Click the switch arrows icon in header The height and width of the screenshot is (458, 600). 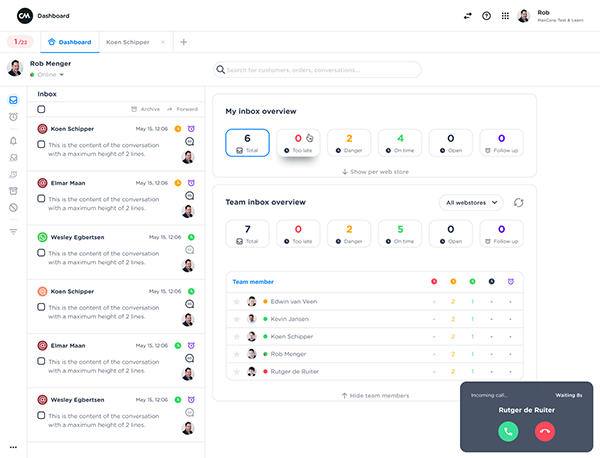coord(467,16)
